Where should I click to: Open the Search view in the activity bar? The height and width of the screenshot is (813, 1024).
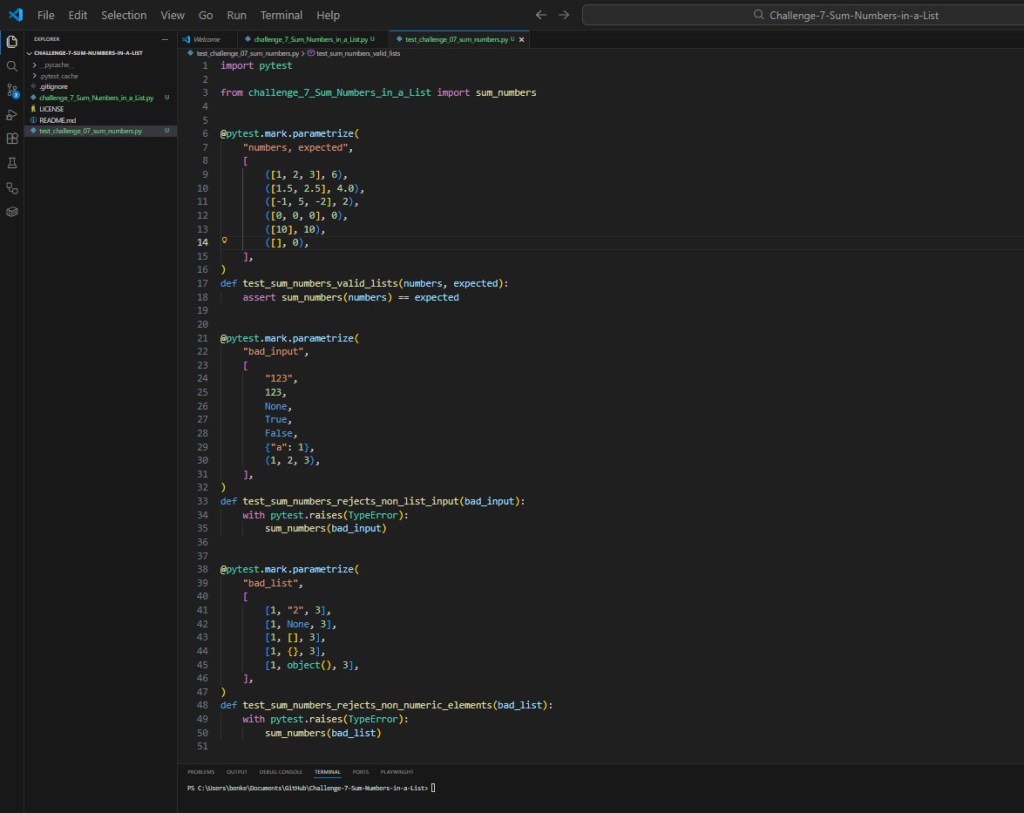tap(12, 66)
